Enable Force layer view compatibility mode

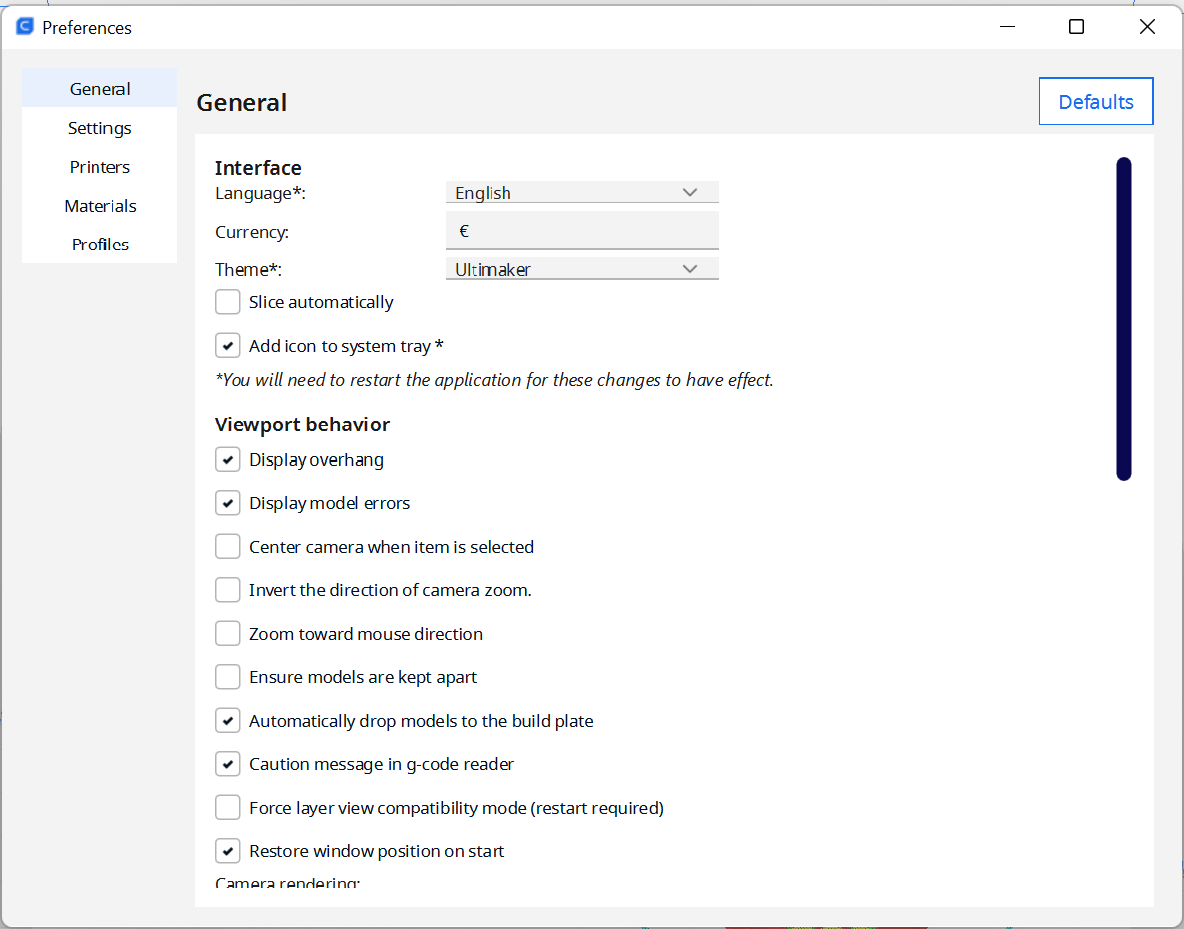(227, 807)
